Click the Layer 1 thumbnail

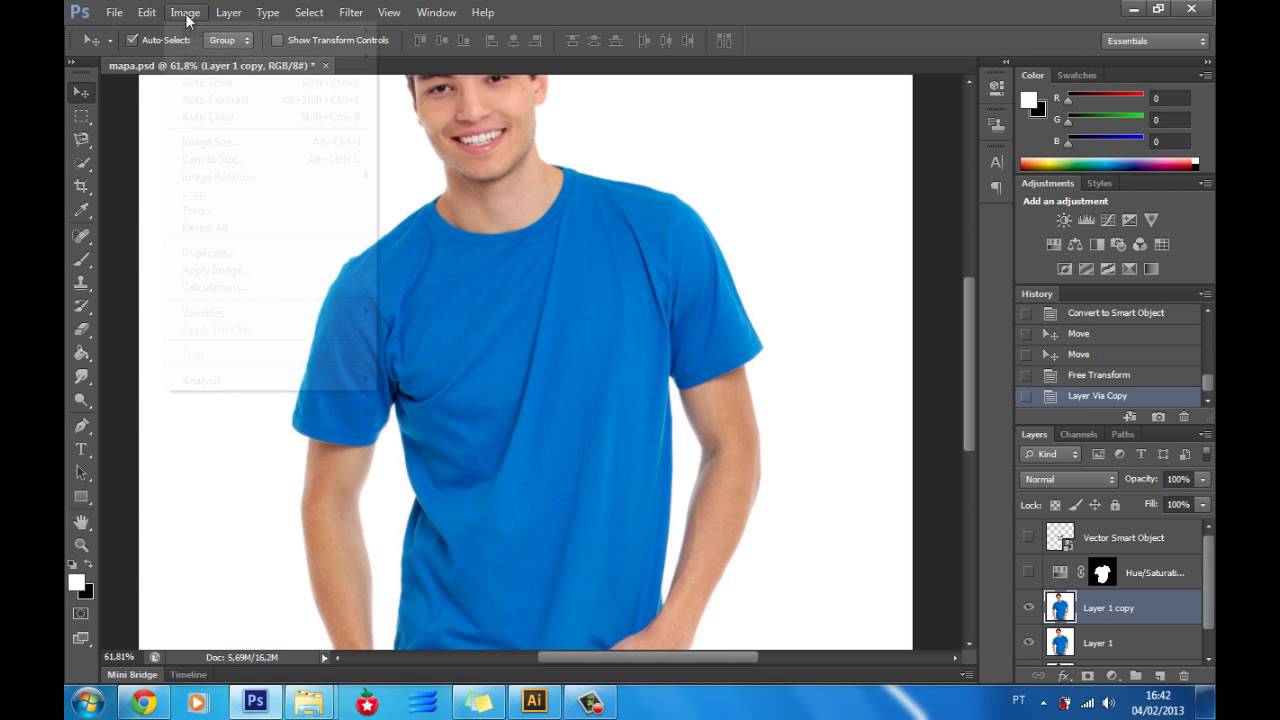click(x=1060, y=642)
